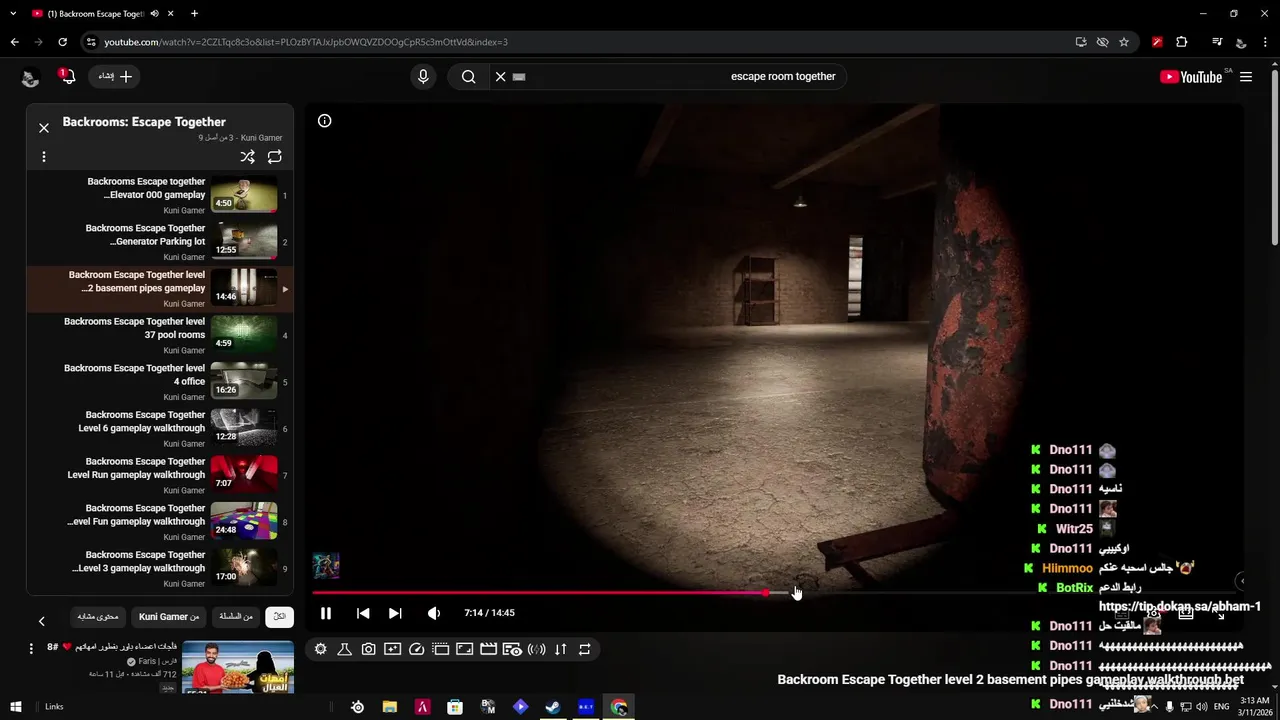Play the Level Fun gameplay walkthrough video

[160, 522]
